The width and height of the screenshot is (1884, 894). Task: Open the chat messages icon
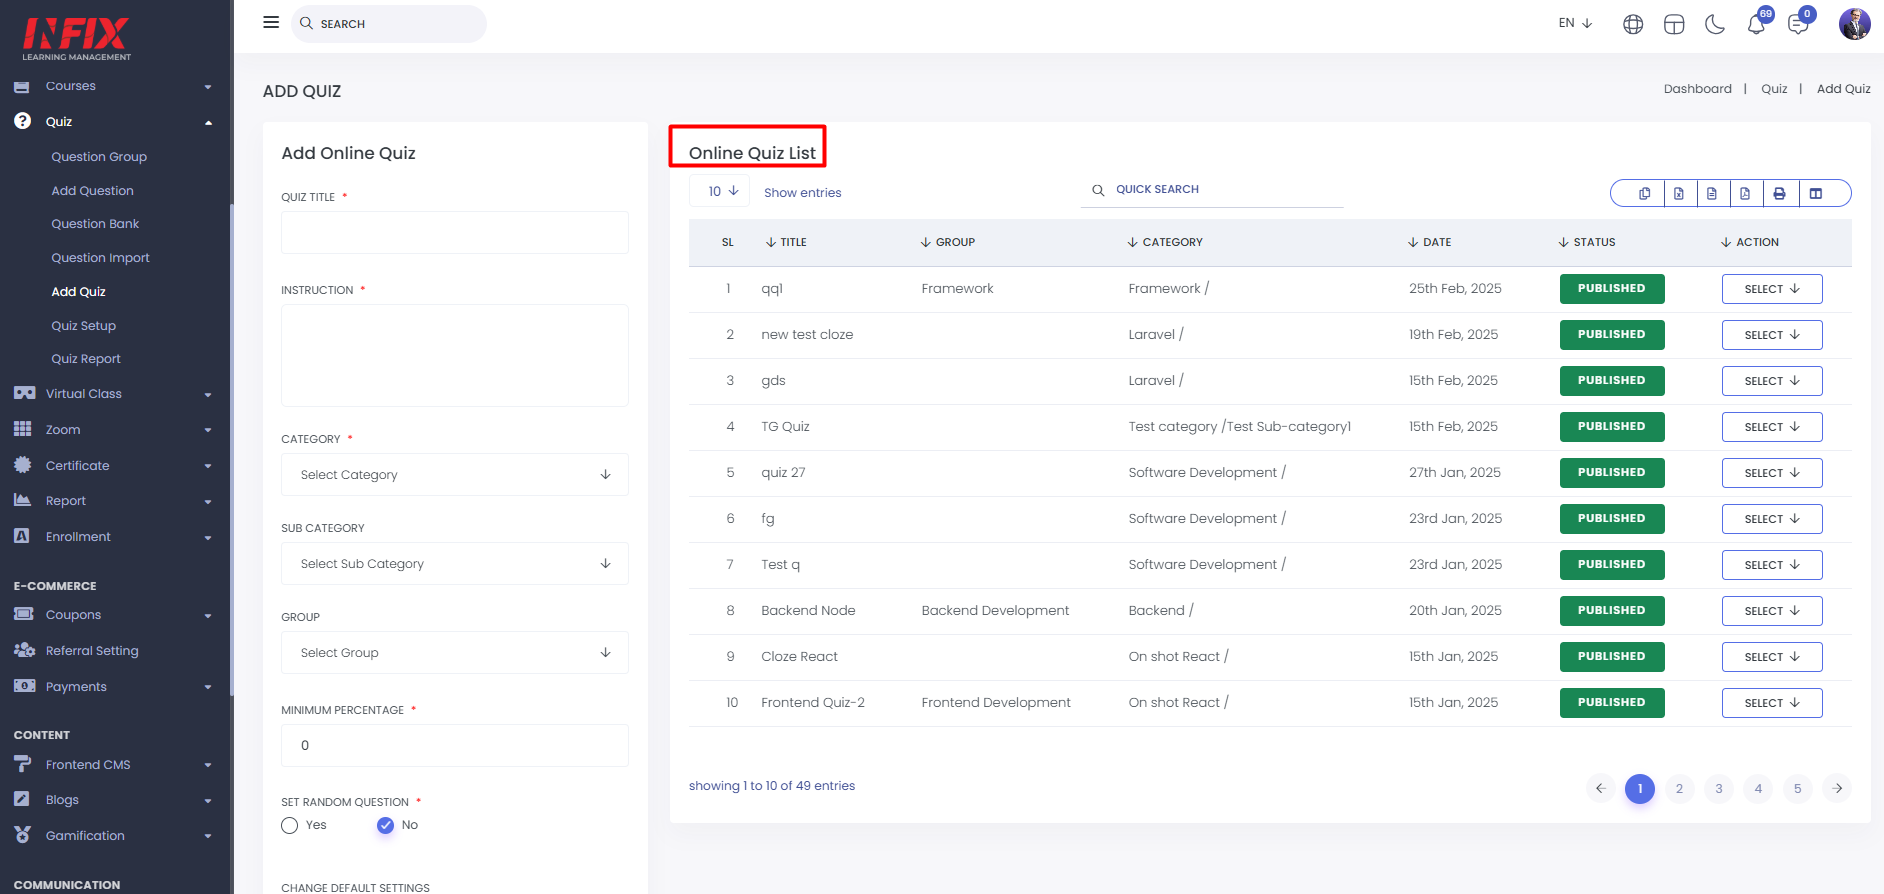pos(1798,24)
